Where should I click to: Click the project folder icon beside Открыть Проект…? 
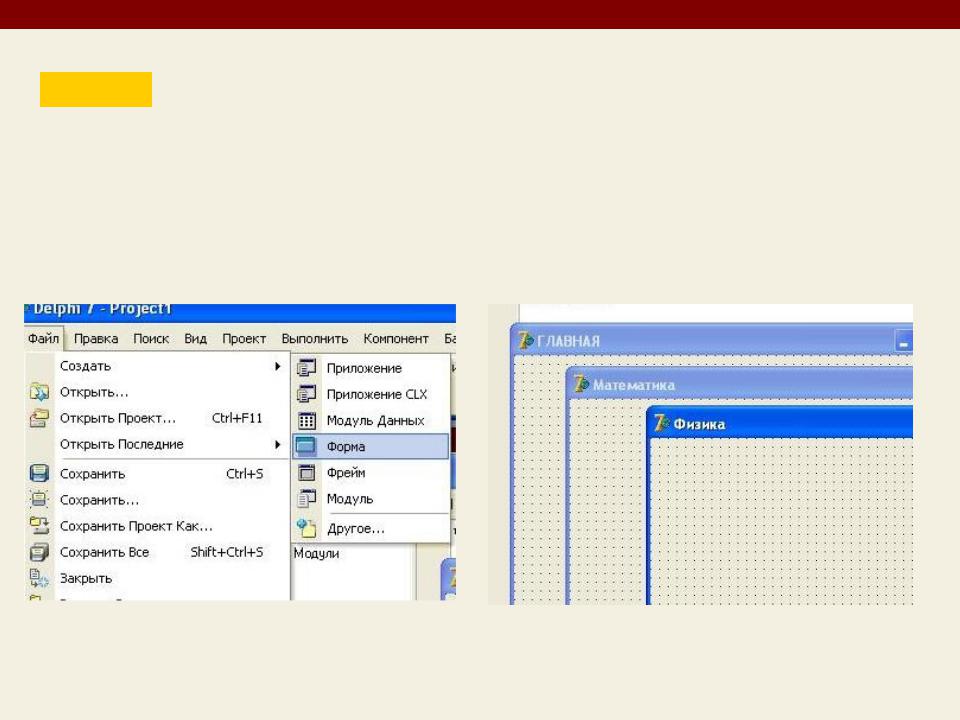(39, 418)
